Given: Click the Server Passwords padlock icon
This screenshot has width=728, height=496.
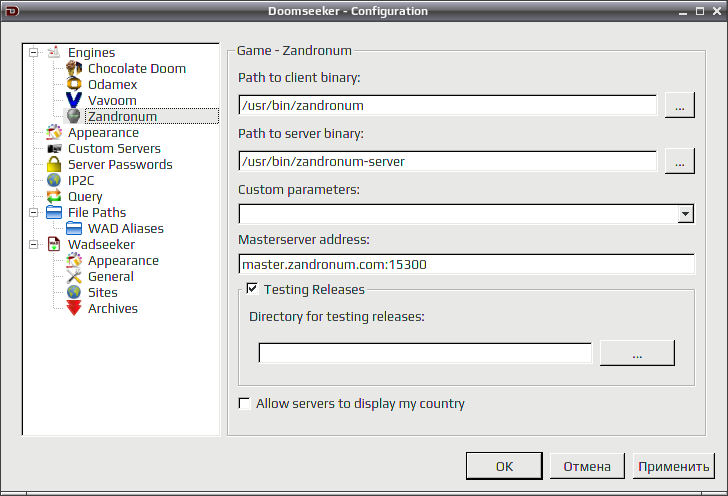Looking at the screenshot, I should click(x=54, y=164).
